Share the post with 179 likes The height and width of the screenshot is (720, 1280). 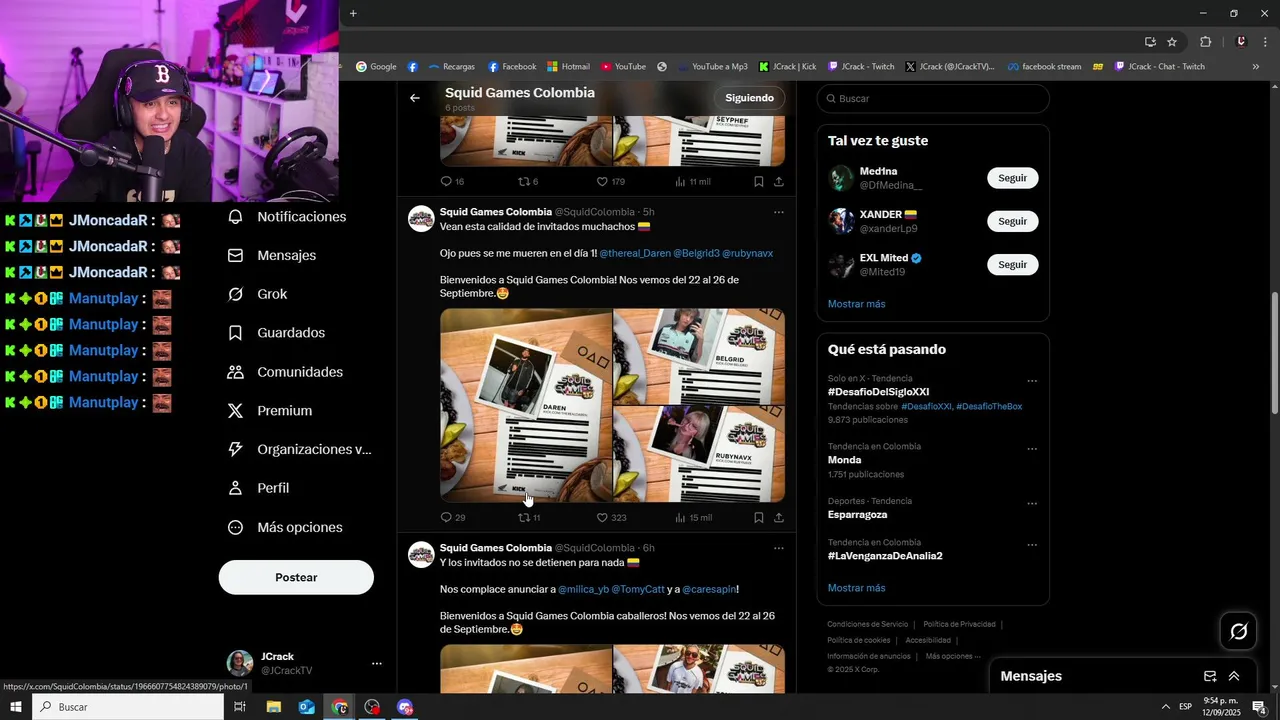(778, 182)
